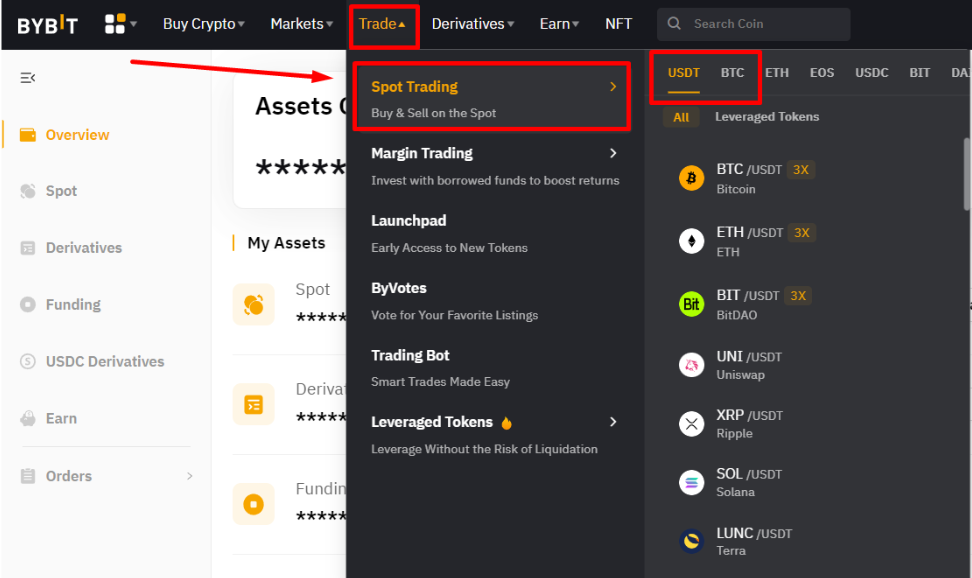The height and width of the screenshot is (578, 972).
Task: Open the Buy Crypto dropdown
Action: [204, 24]
